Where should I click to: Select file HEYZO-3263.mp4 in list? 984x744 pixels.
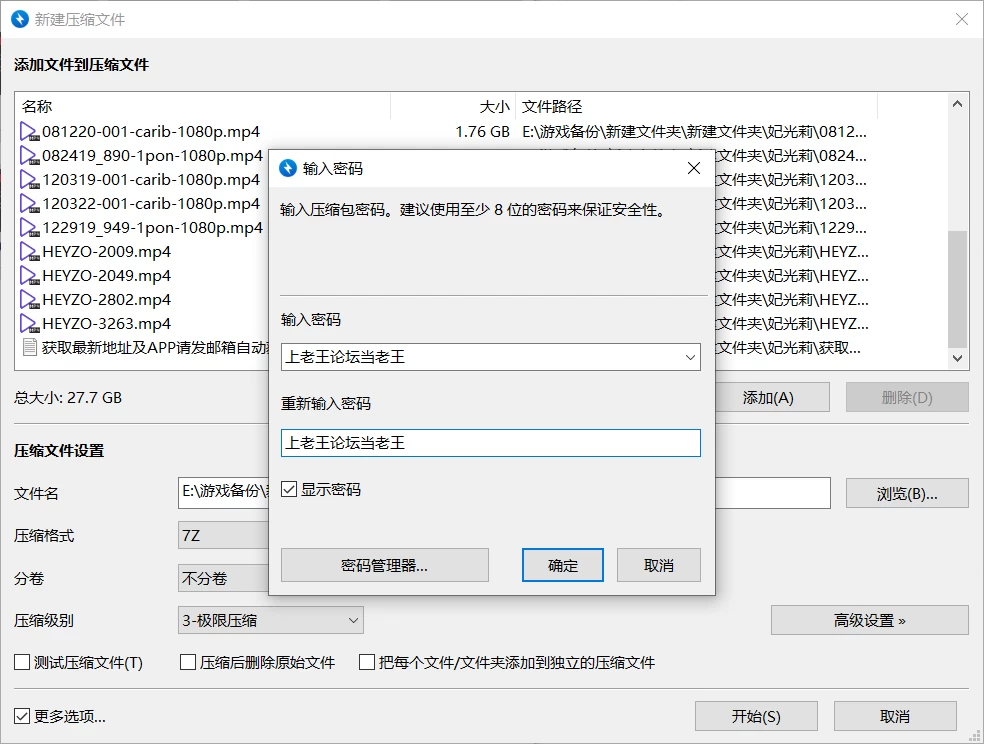coord(107,324)
